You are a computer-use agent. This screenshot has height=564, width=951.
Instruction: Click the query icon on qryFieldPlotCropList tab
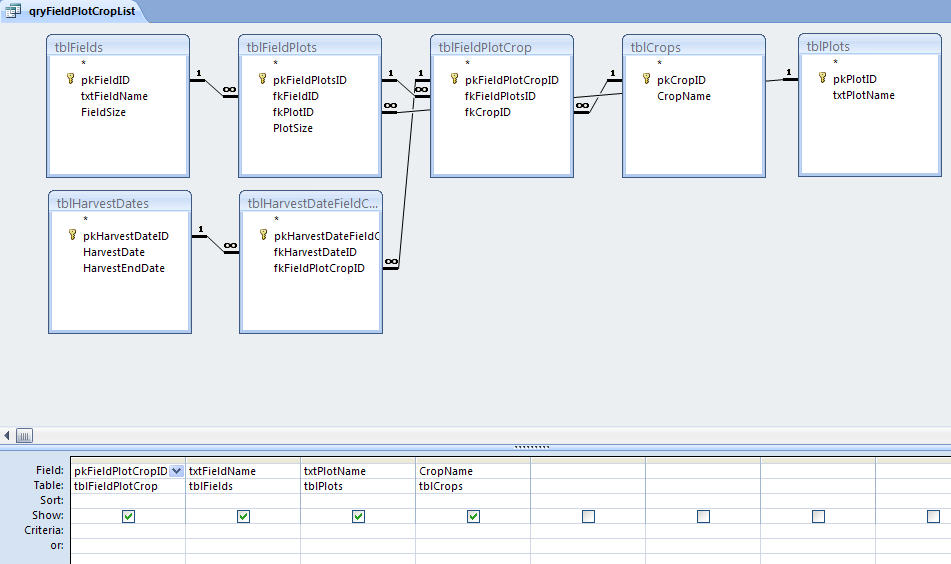(x=13, y=11)
